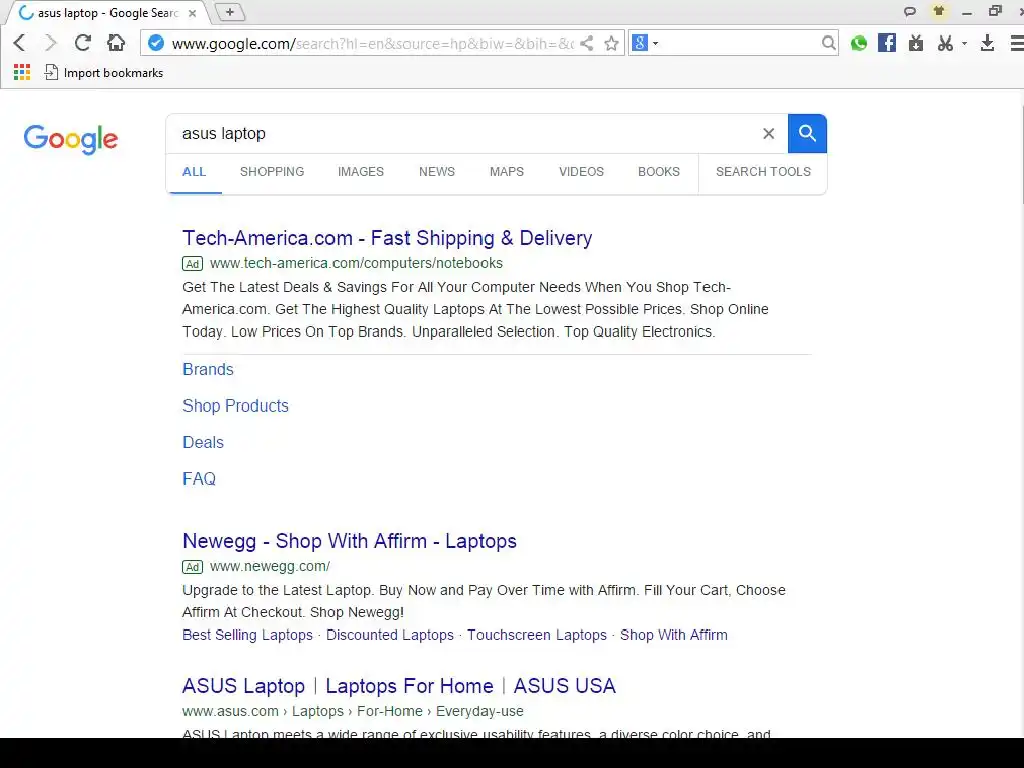Open the WhatsApp extension icon
Screen dimensions: 1024x768
[859, 43]
